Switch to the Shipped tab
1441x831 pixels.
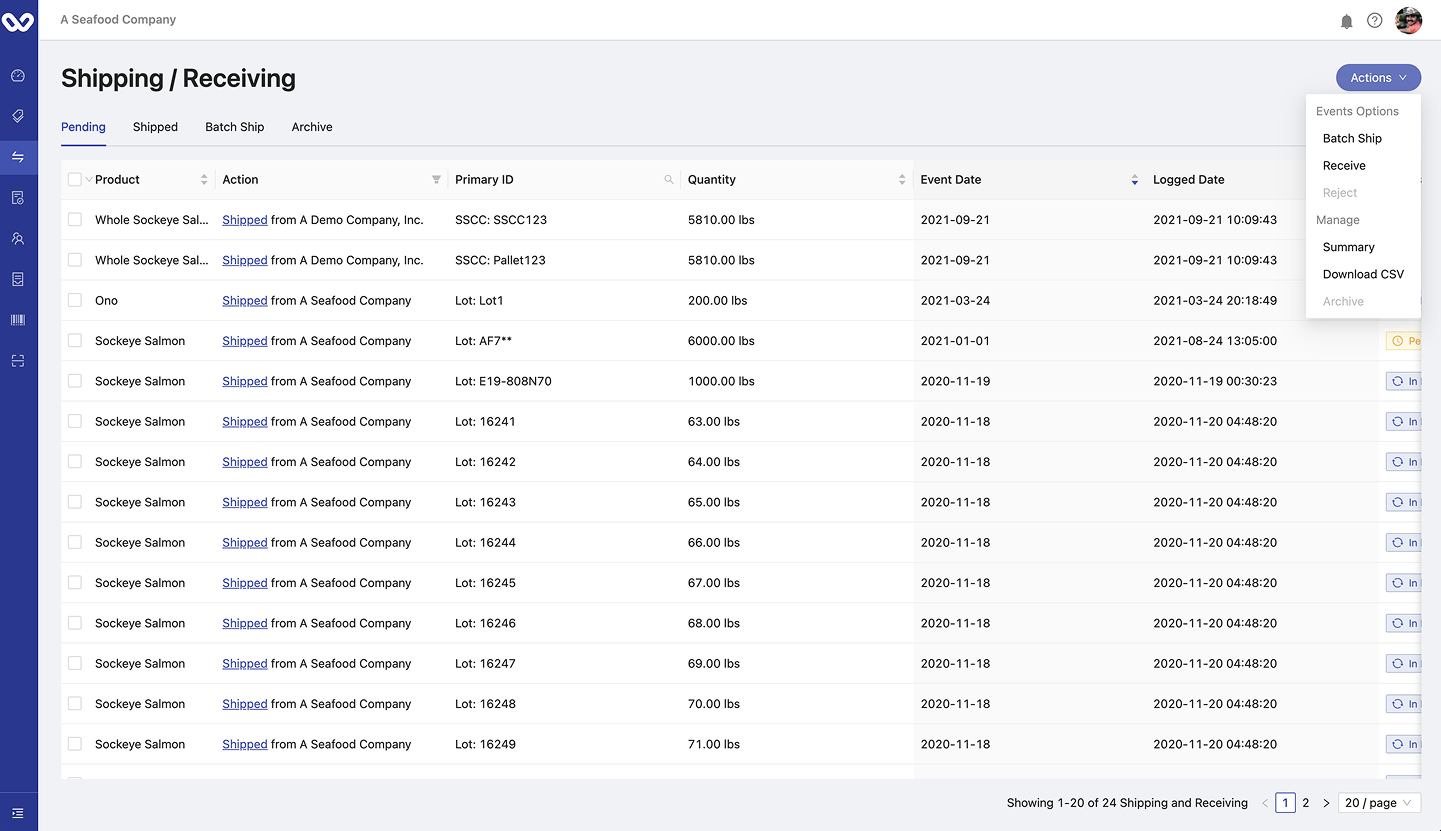coord(155,127)
